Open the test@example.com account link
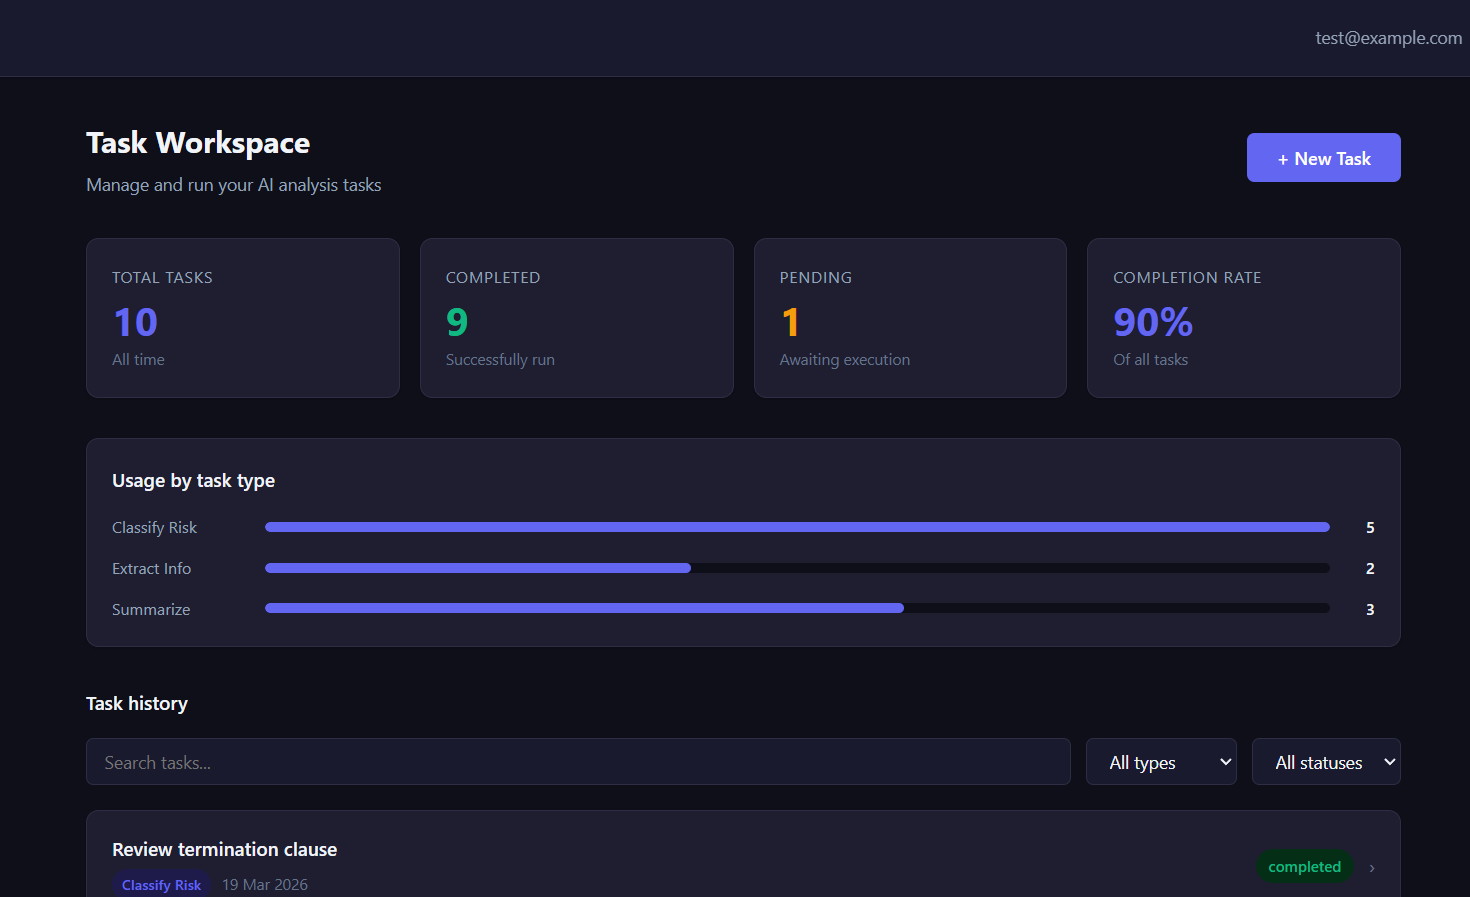 tap(1388, 38)
